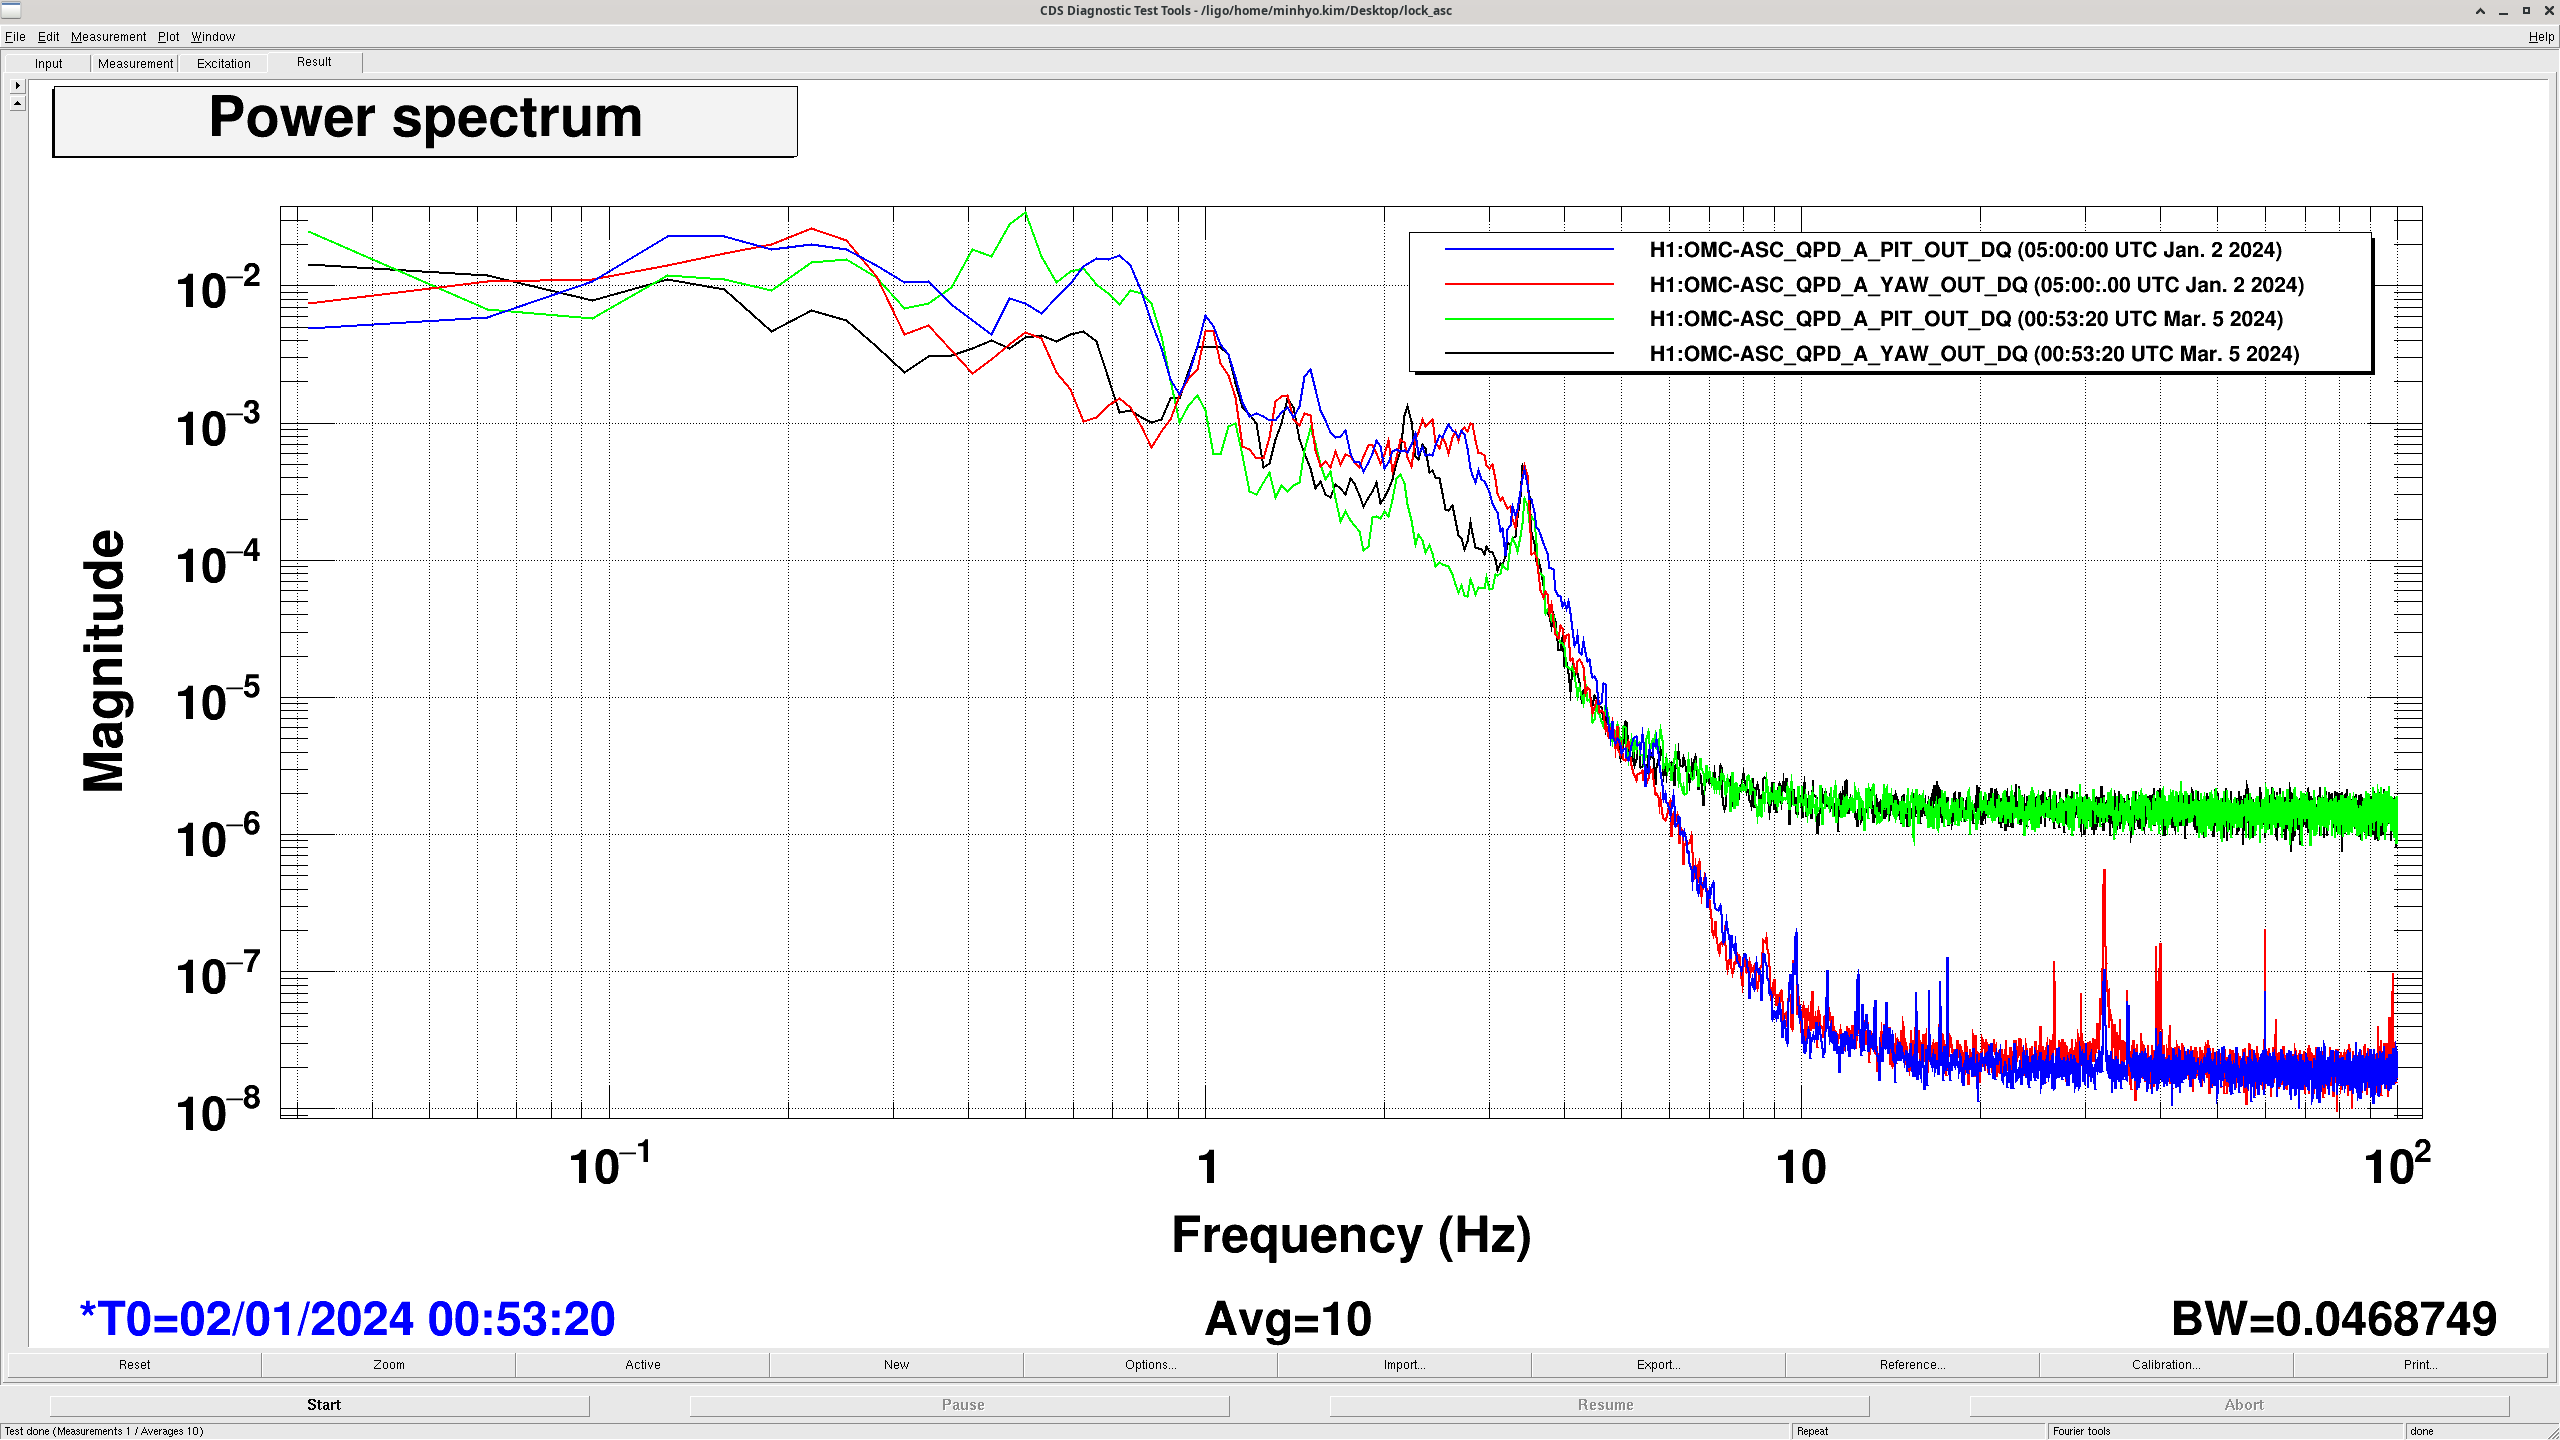Image resolution: width=2560 pixels, height=1440 pixels.
Task: Click the right-arrow expand button beside plot
Action: [x=17, y=85]
